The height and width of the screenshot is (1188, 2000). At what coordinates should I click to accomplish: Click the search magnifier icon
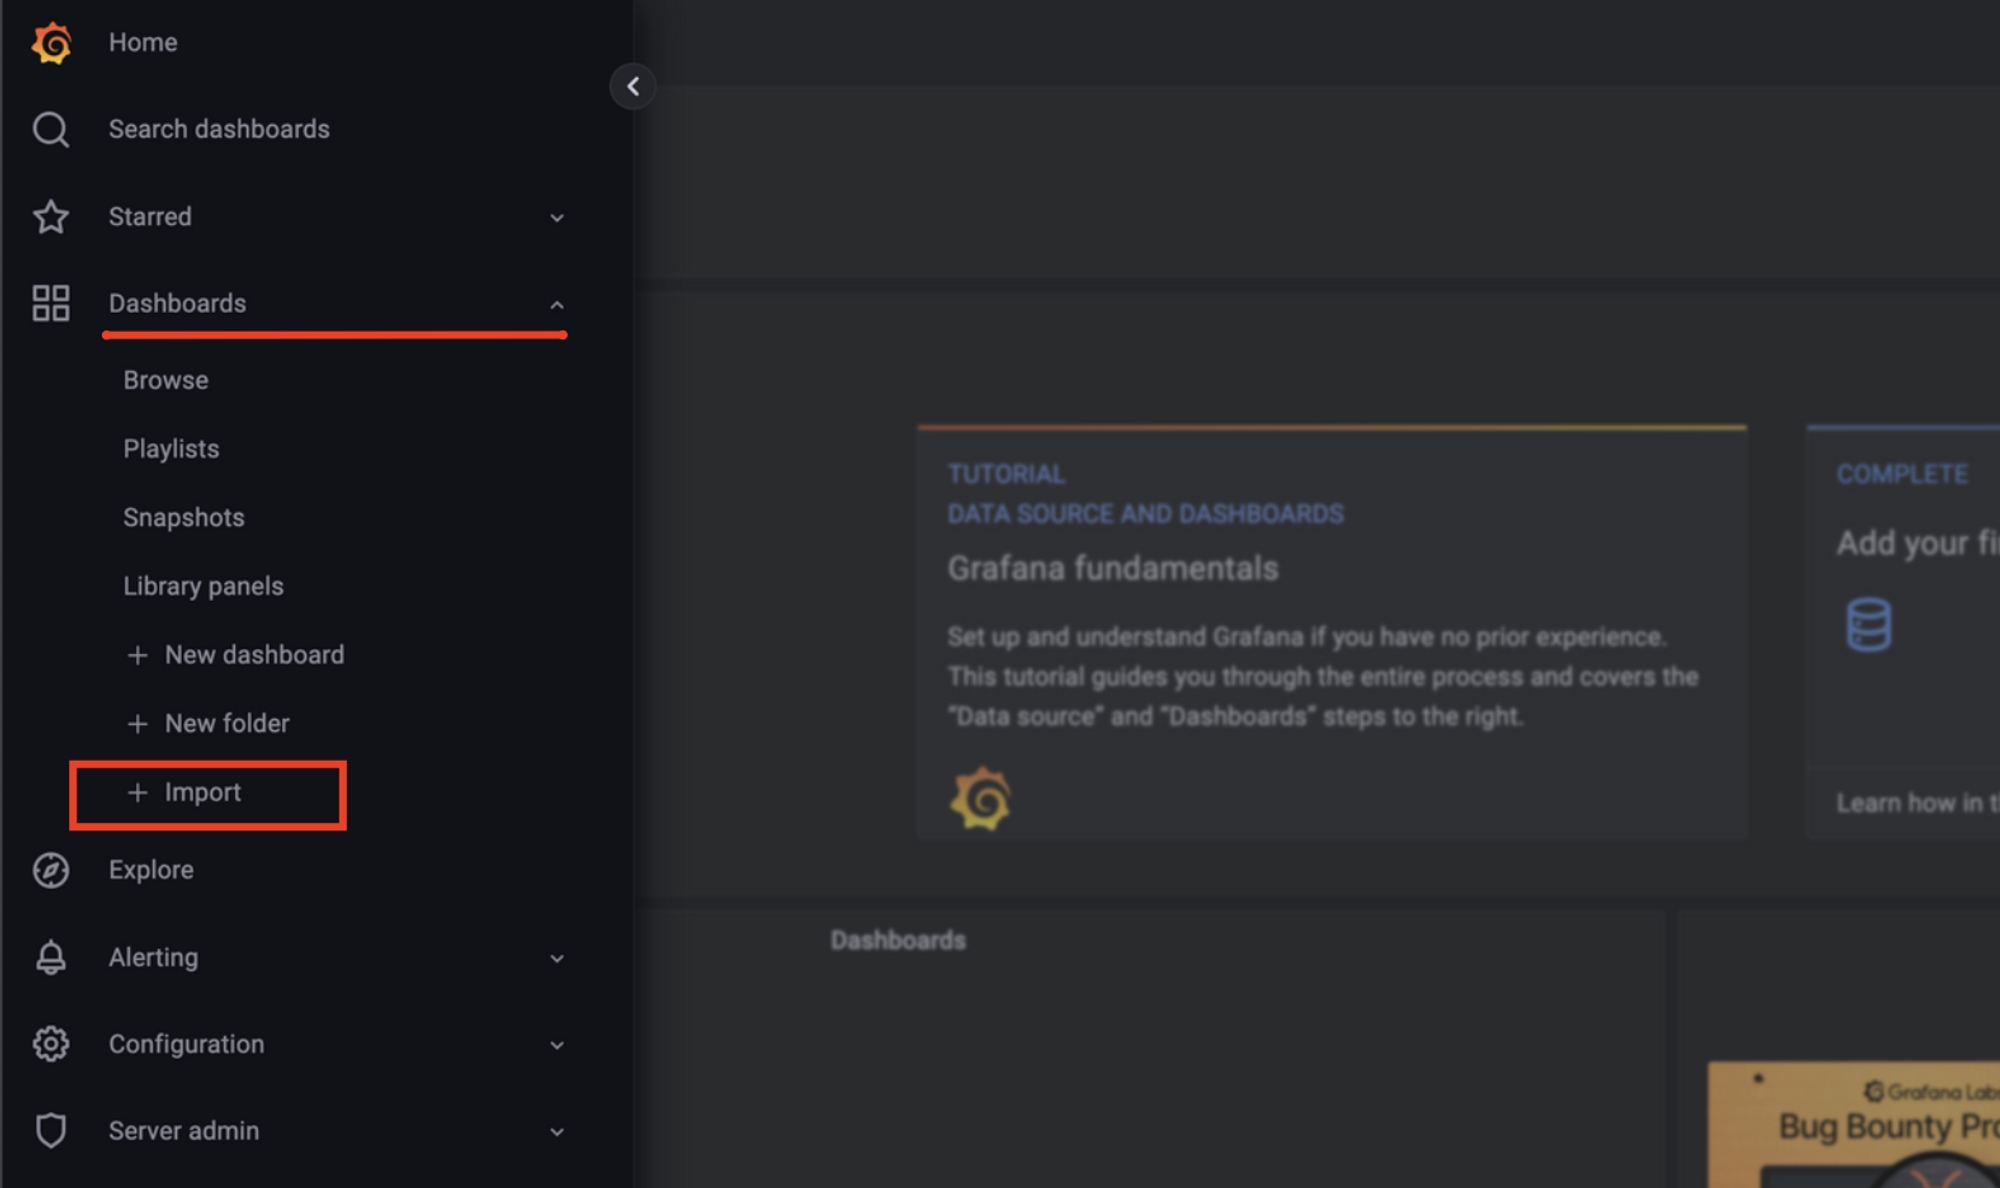[51, 130]
